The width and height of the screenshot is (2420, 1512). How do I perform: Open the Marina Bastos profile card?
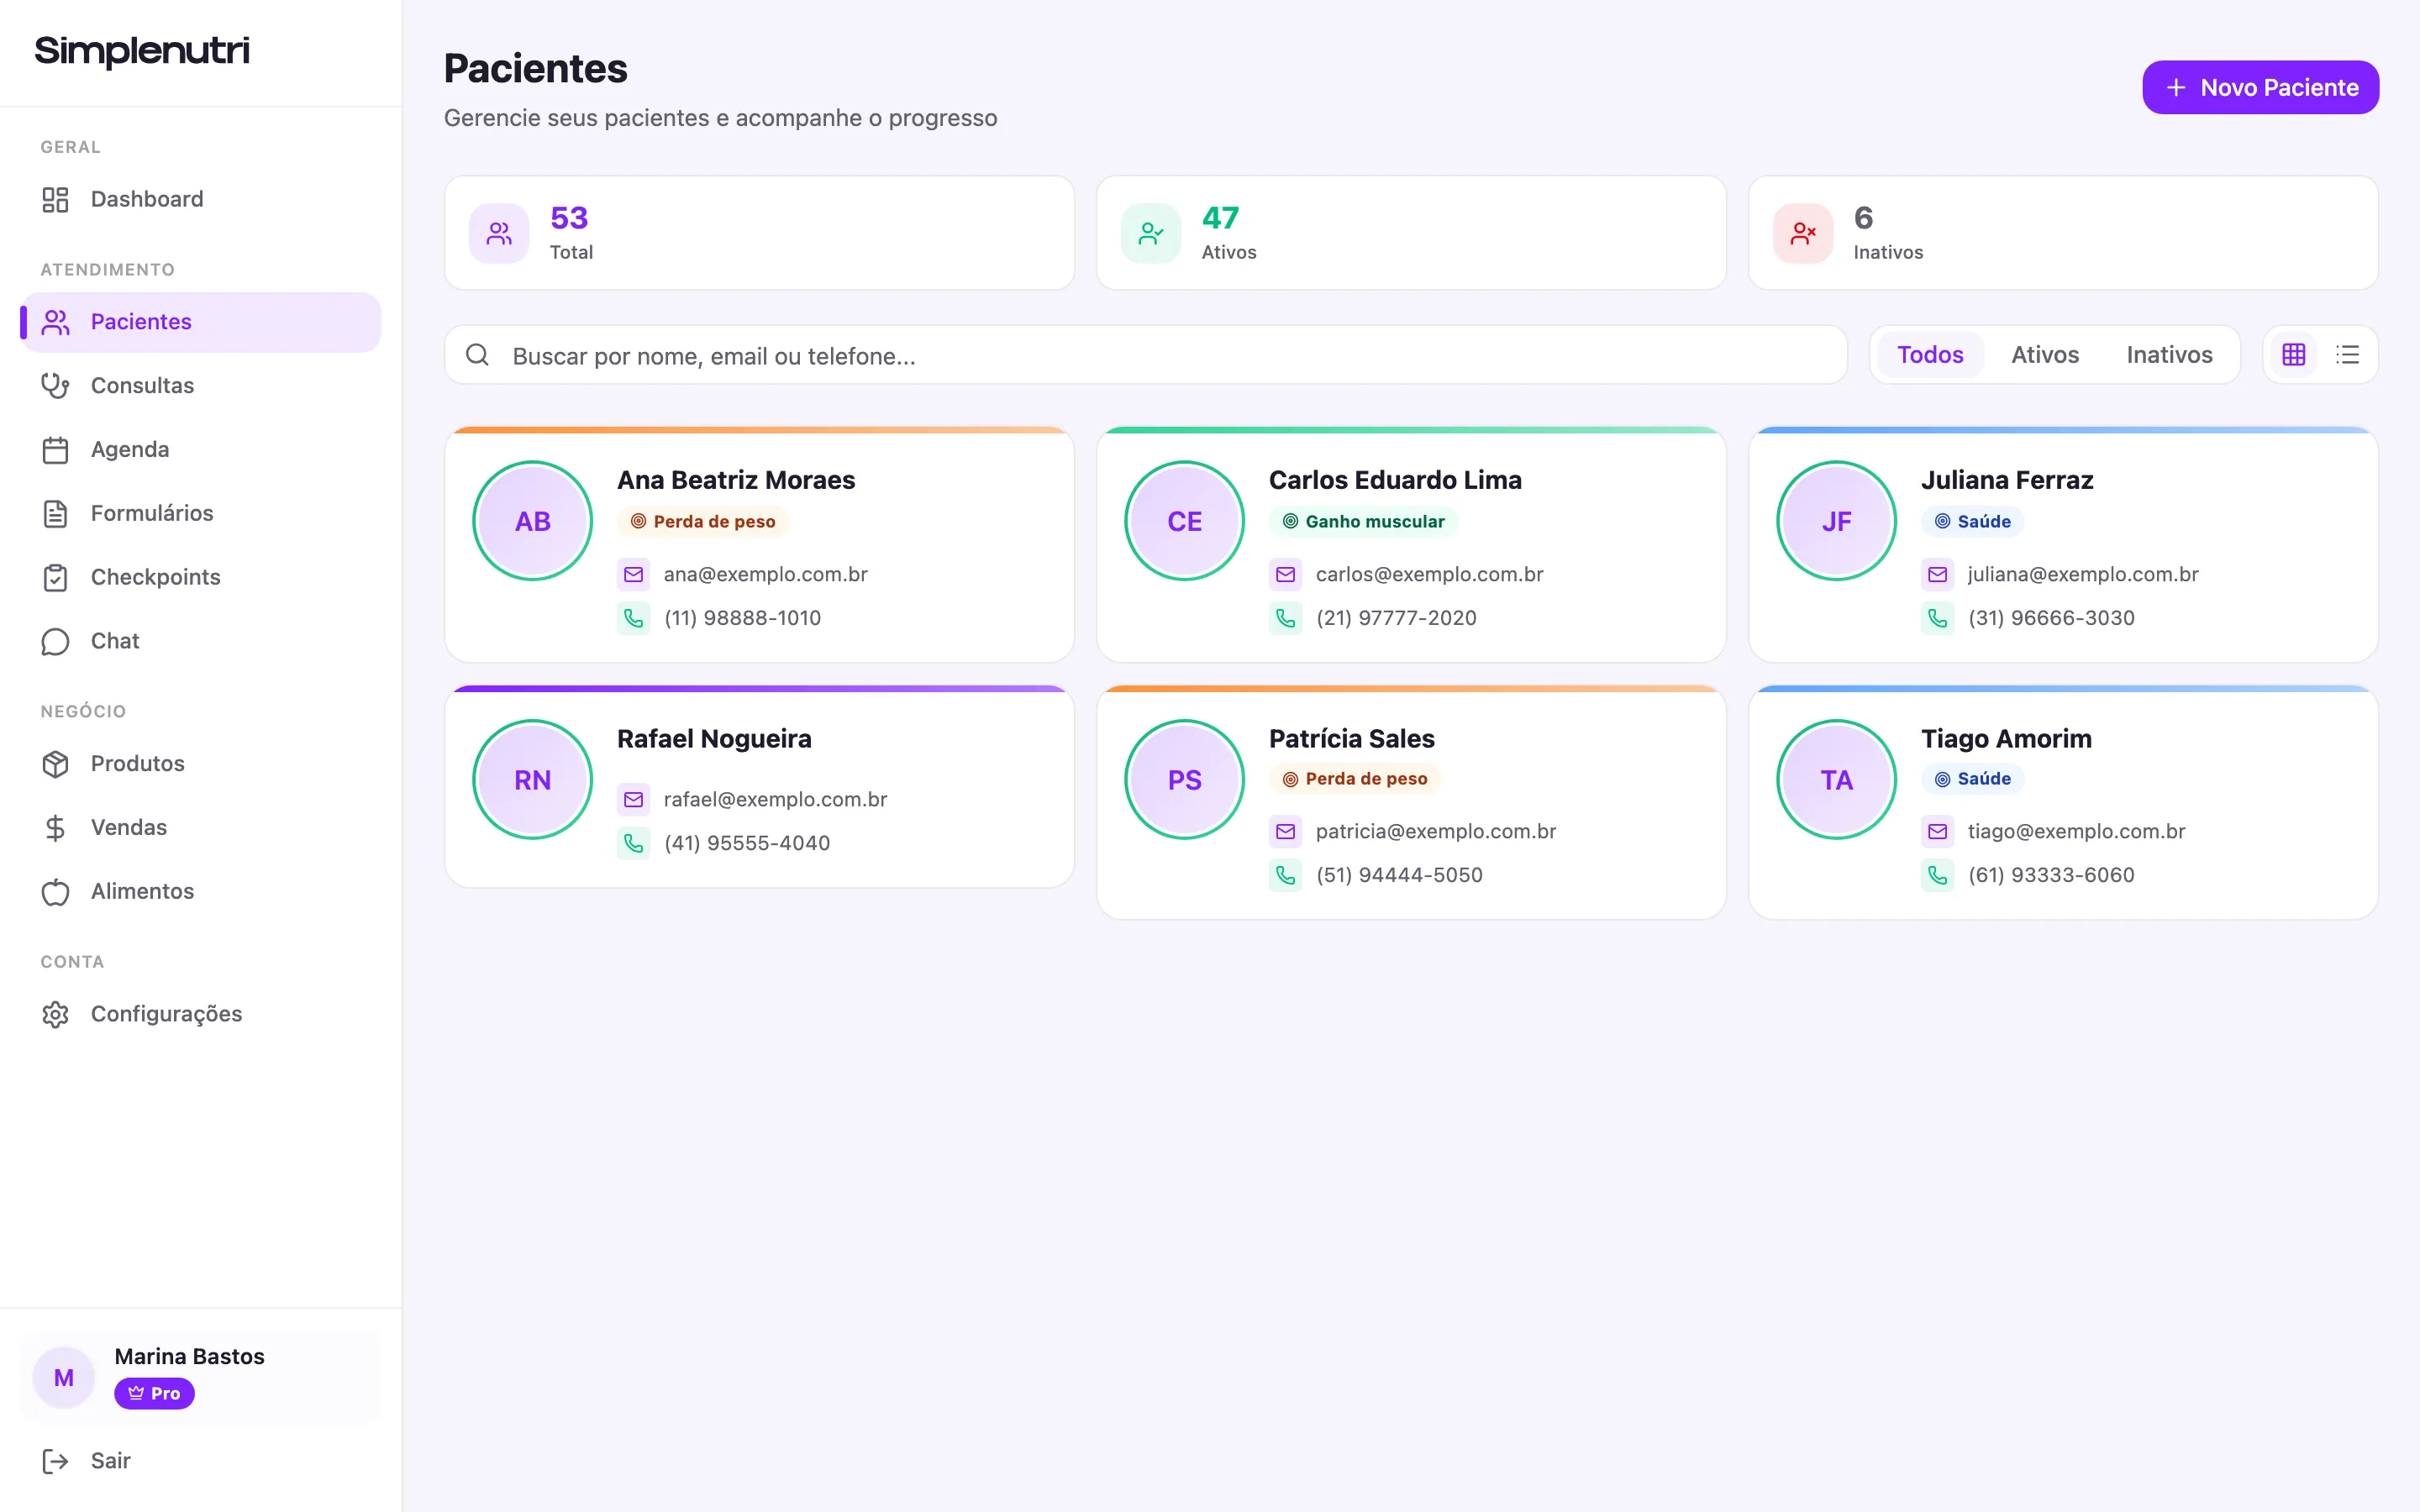point(201,1377)
